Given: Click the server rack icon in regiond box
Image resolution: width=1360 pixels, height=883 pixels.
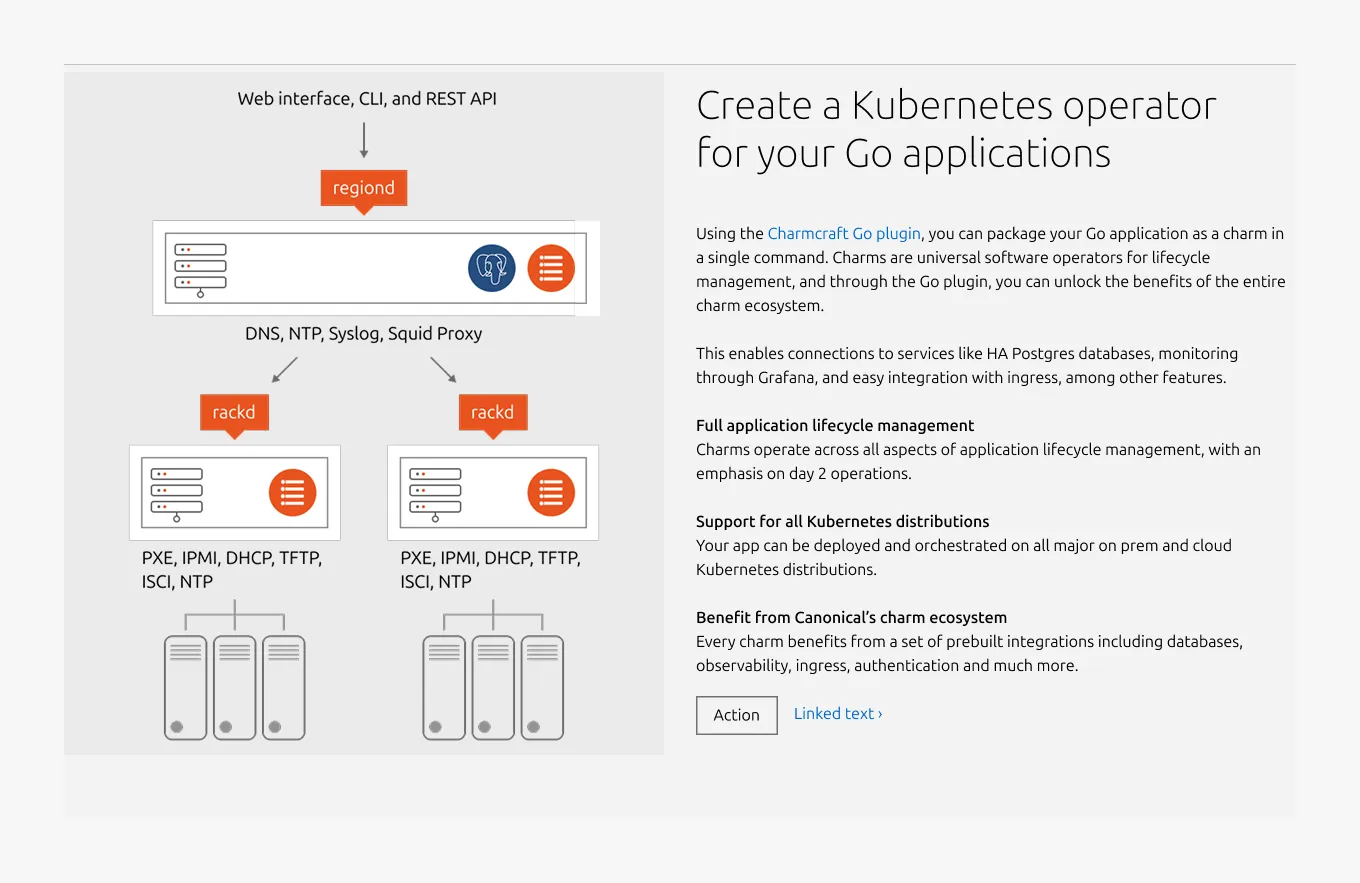Looking at the screenshot, I should (200, 269).
